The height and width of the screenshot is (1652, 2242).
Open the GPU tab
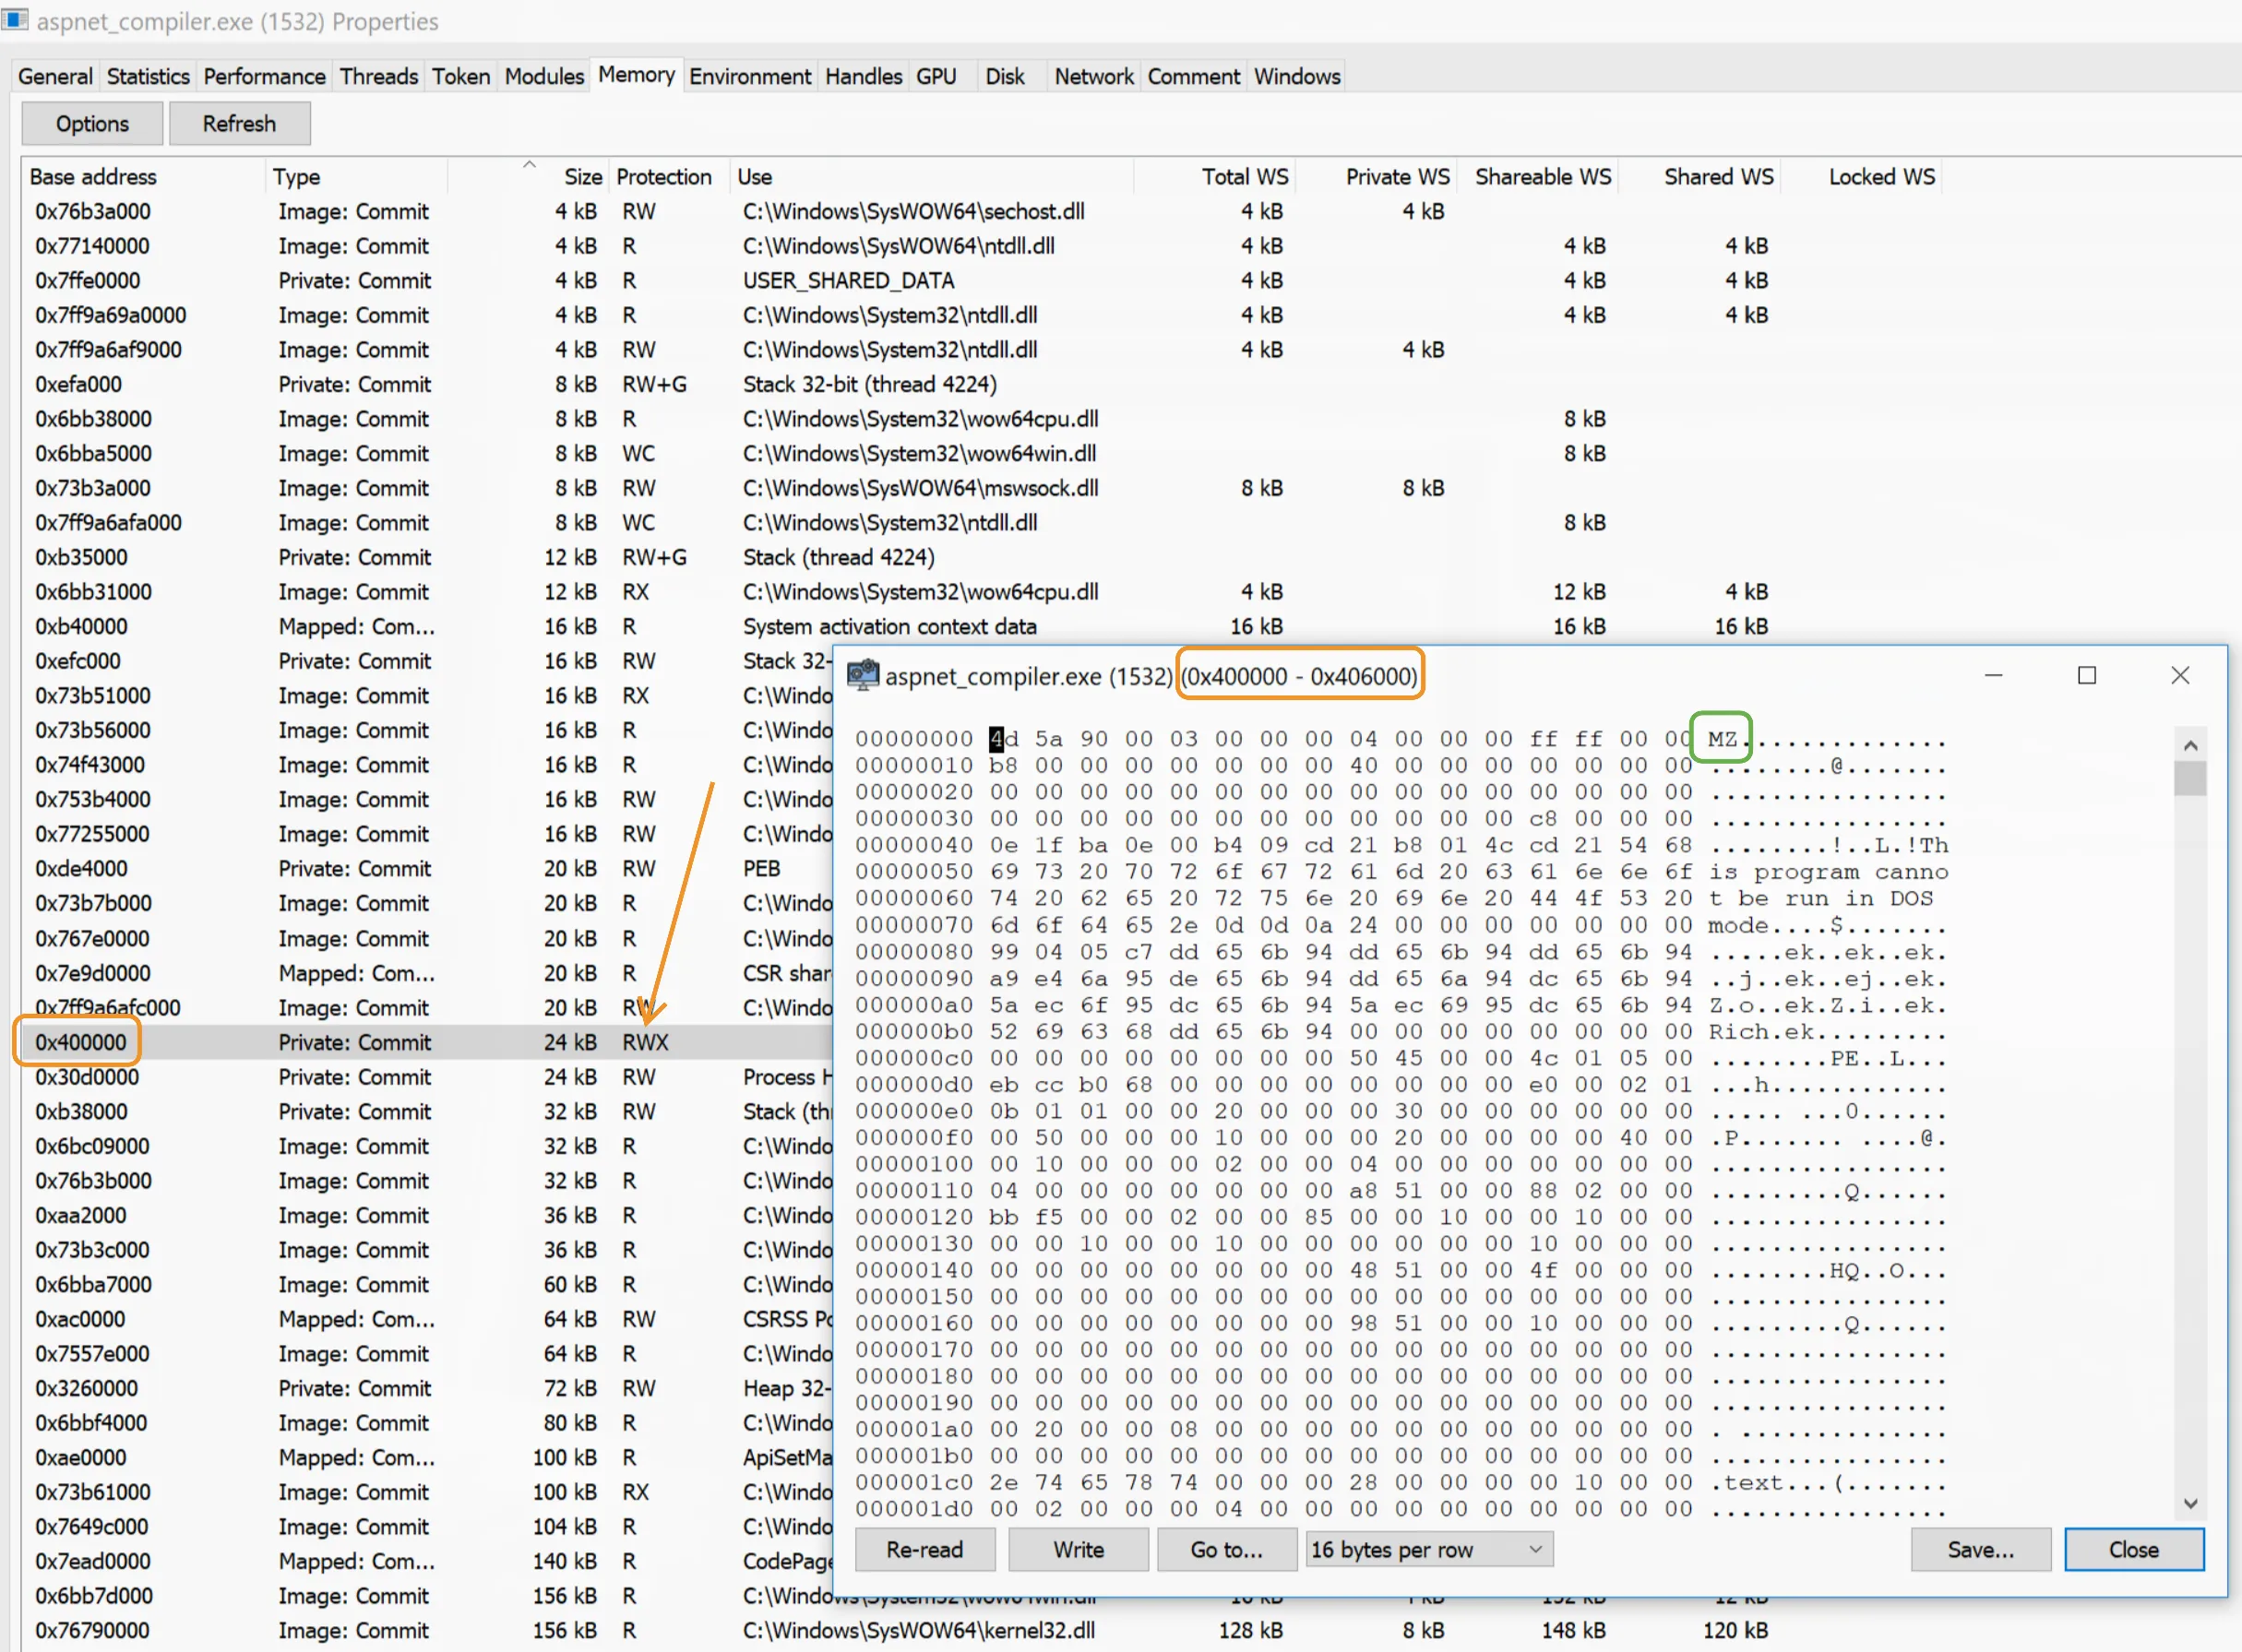936,76
